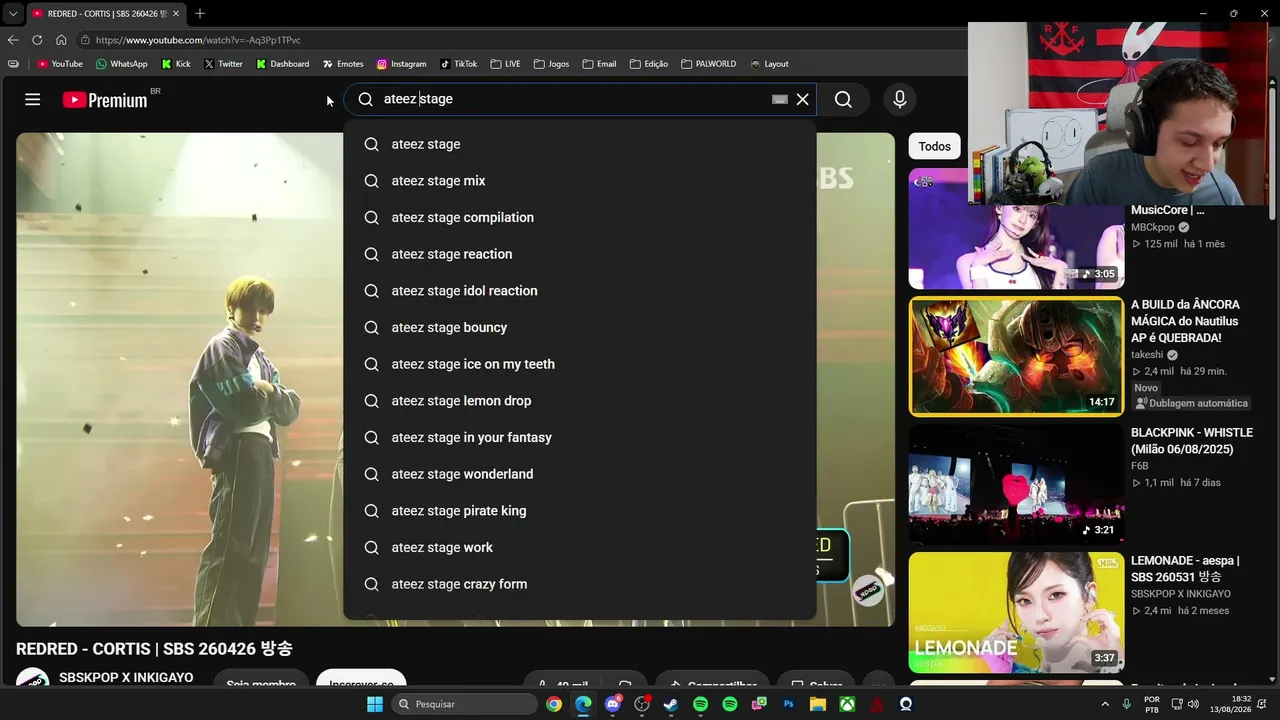The width and height of the screenshot is (1280, 720).
Task: Expand the LIVE bookmarks folder
Action: tap(505, 64)
